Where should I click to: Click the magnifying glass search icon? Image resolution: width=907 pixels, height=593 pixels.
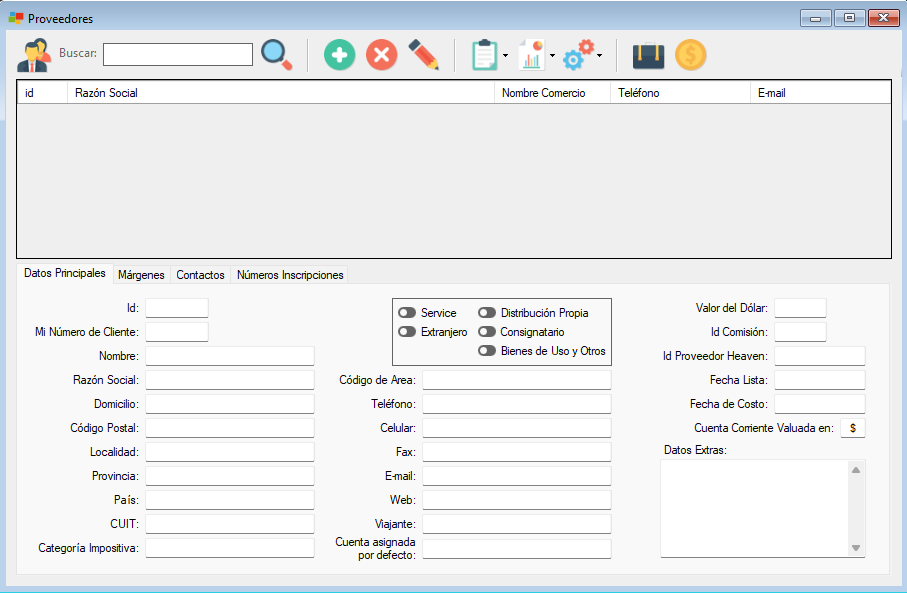tap(276, 55)
